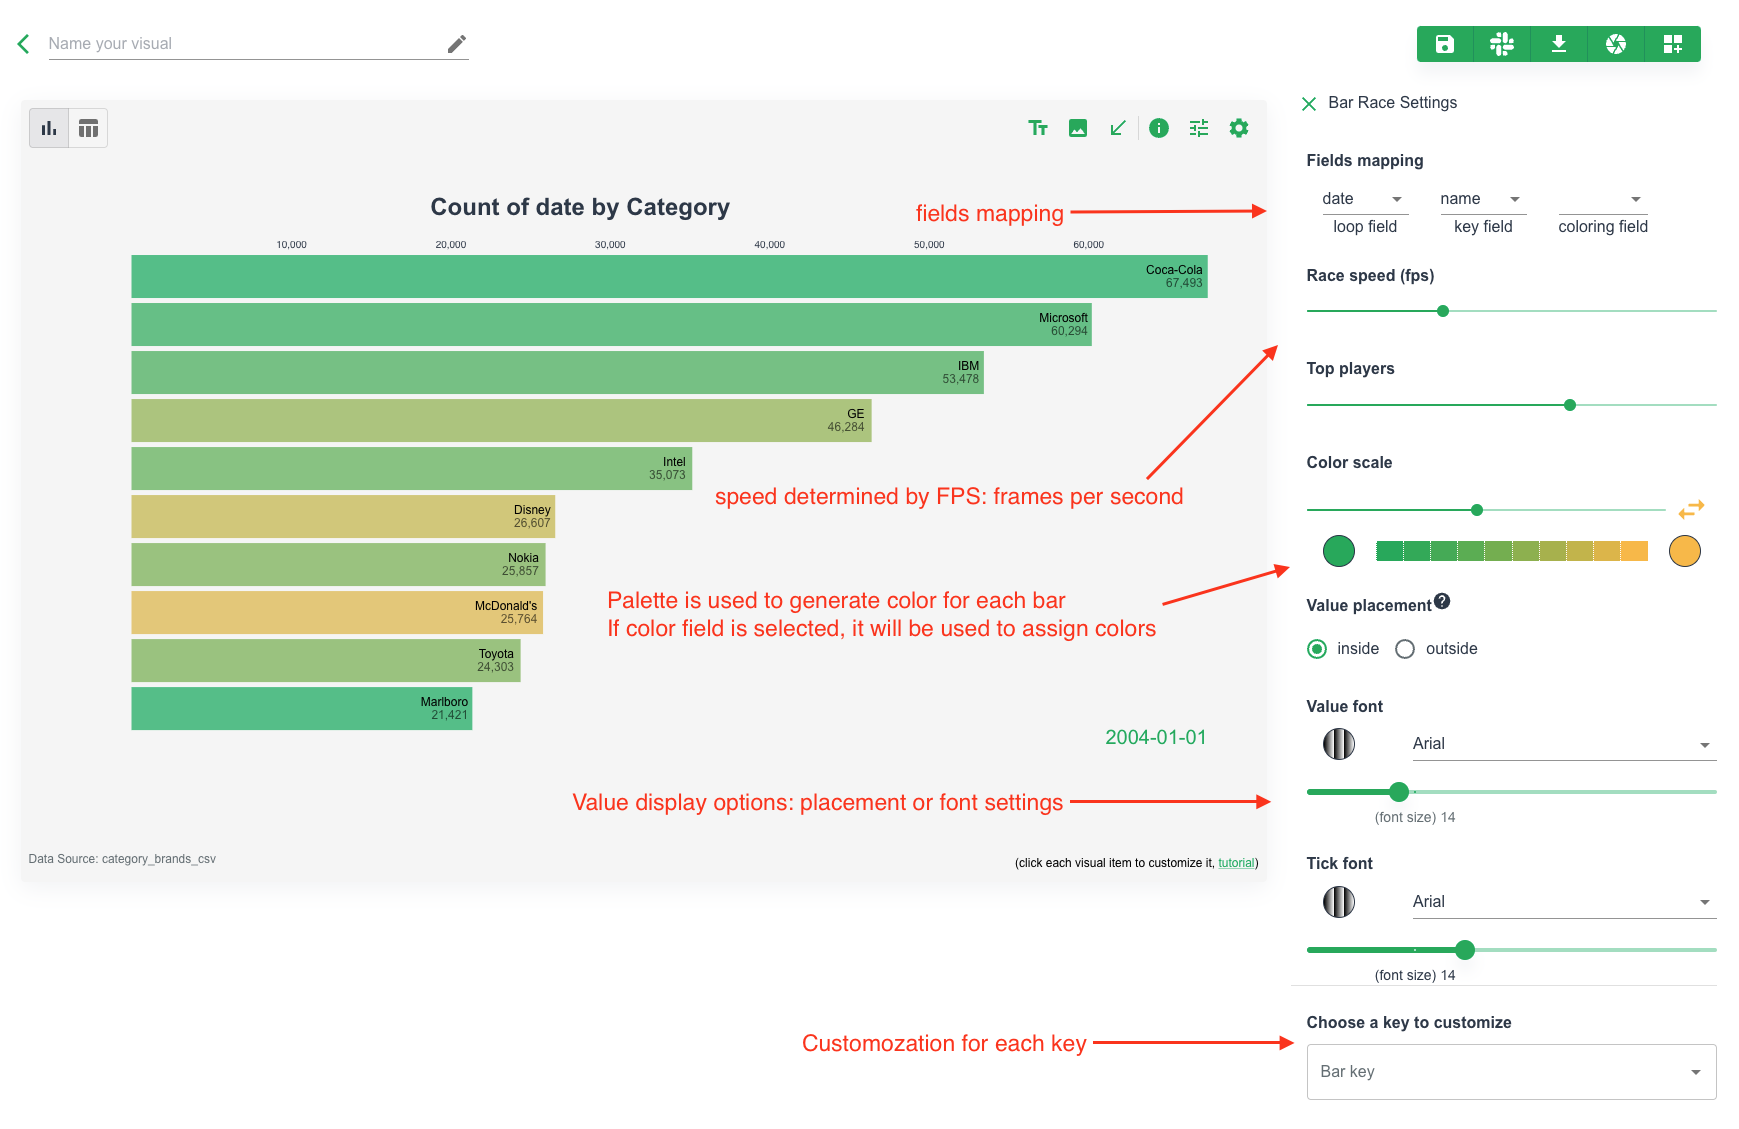1739x1129 pixels.
Task: Open the key field dropdown
Action: pyautogui.click(x=1484, y=199)
